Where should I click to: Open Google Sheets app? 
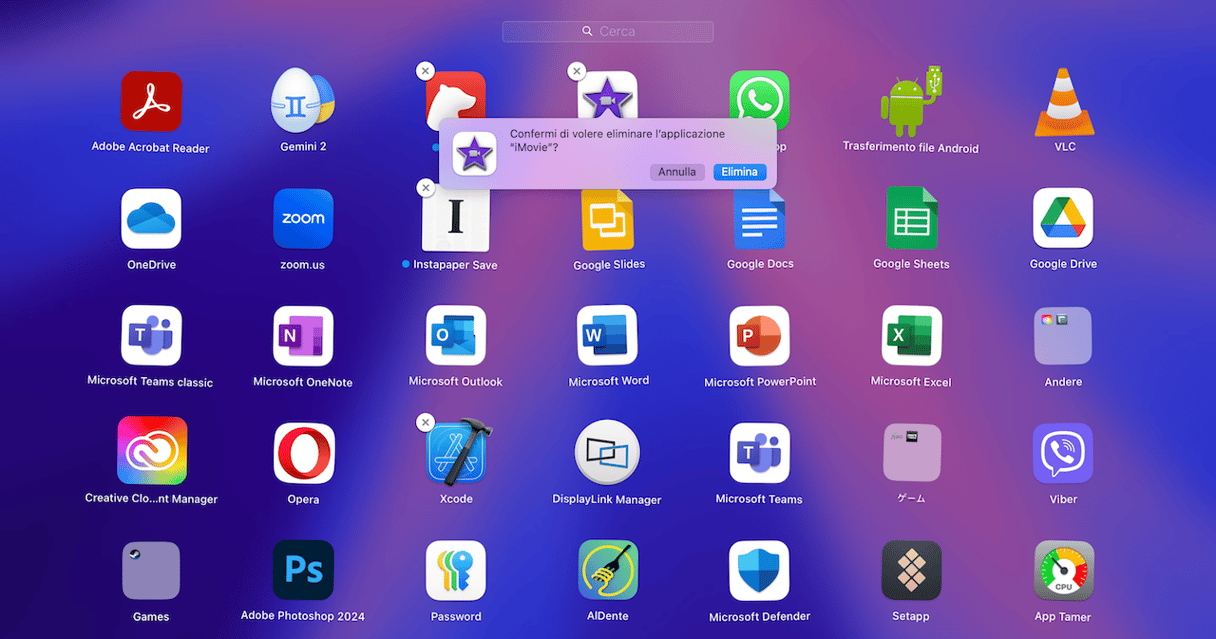point(912,219)
